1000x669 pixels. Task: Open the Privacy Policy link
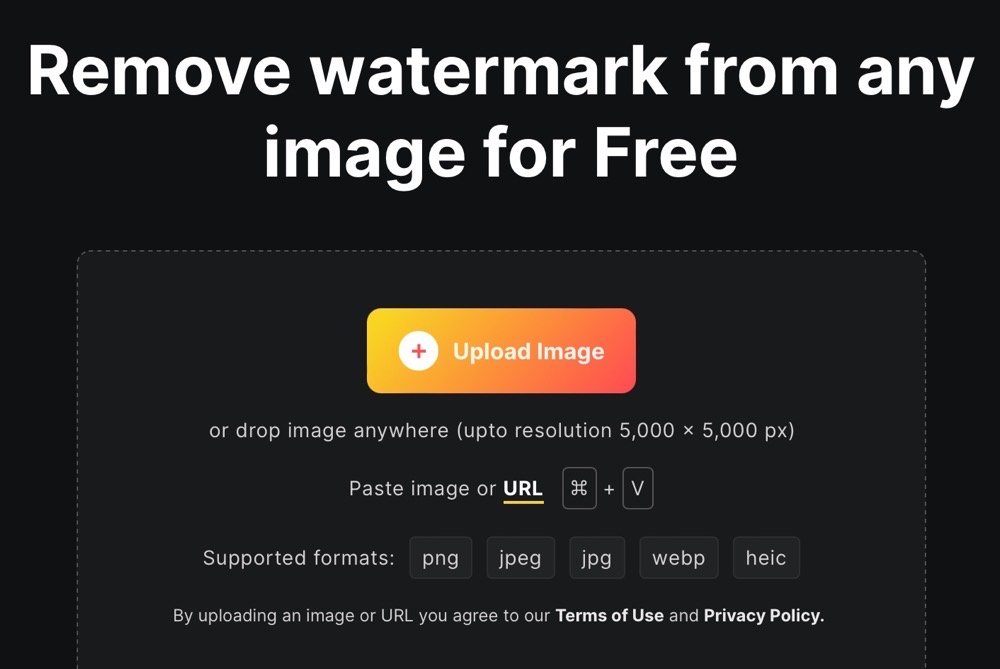[x=764, y=615]
